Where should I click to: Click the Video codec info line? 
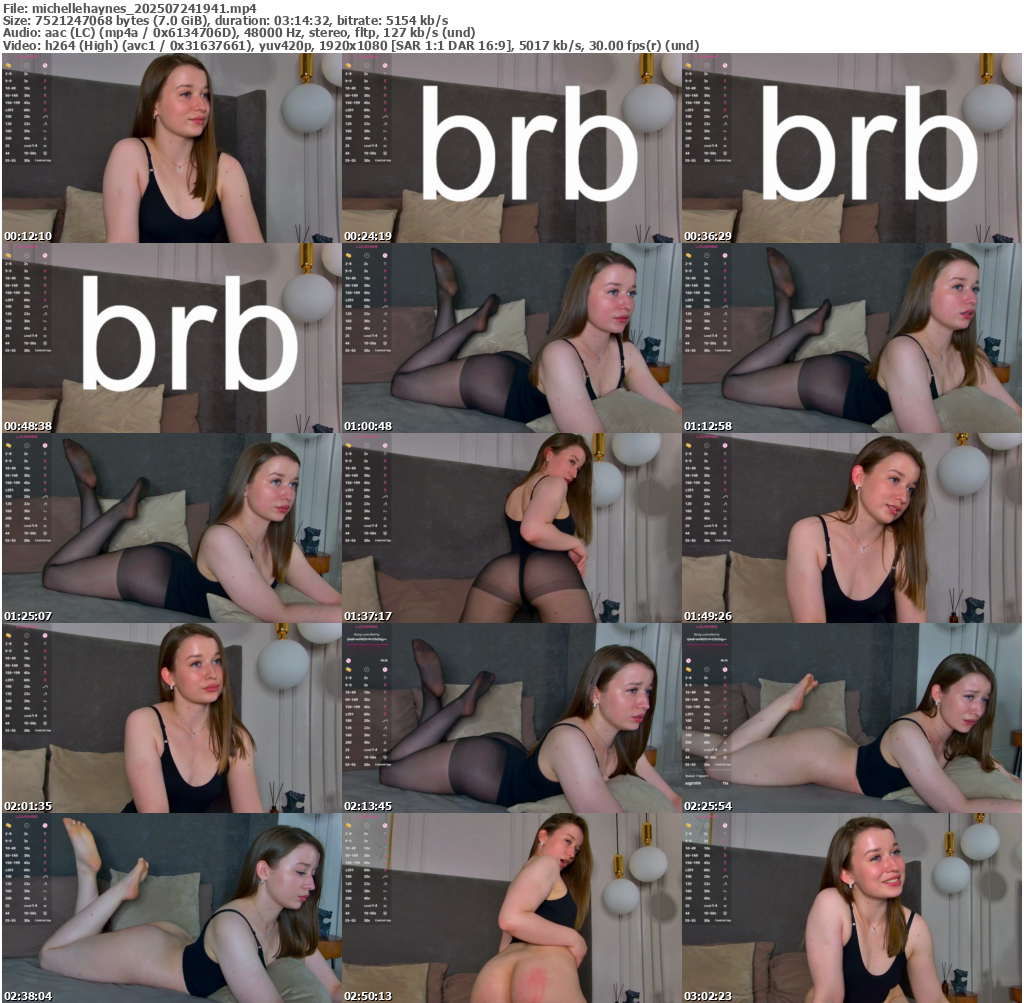coord(350,46)
